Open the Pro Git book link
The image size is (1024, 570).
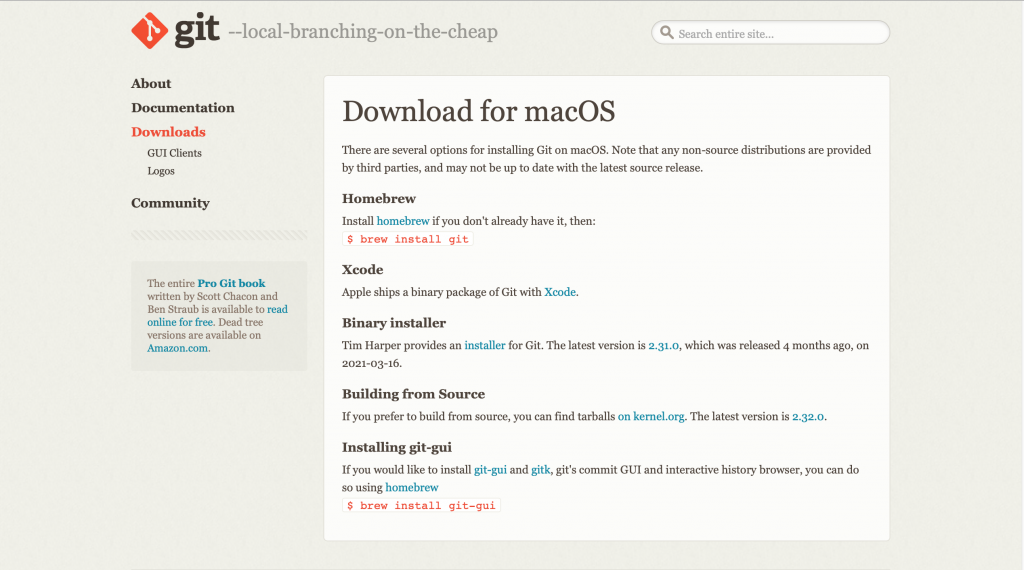point(231,283)
